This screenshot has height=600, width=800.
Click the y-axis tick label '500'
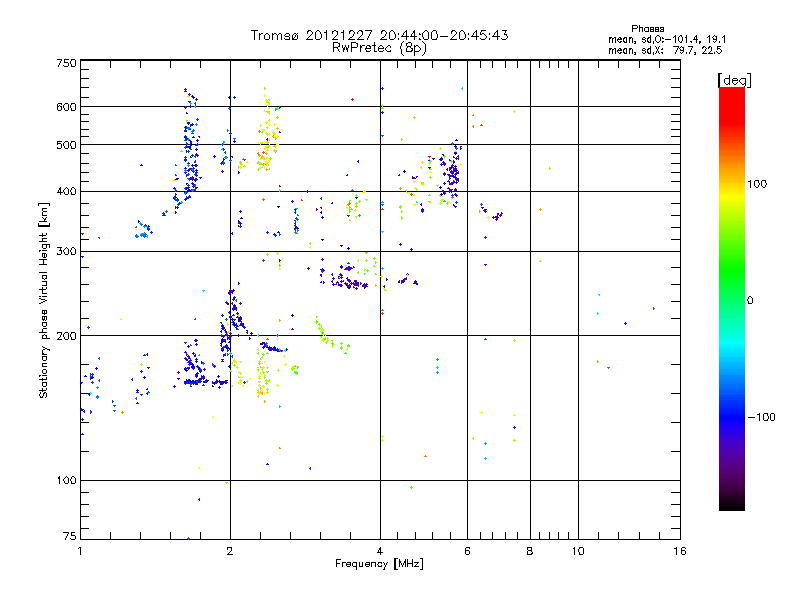(66, 145)
